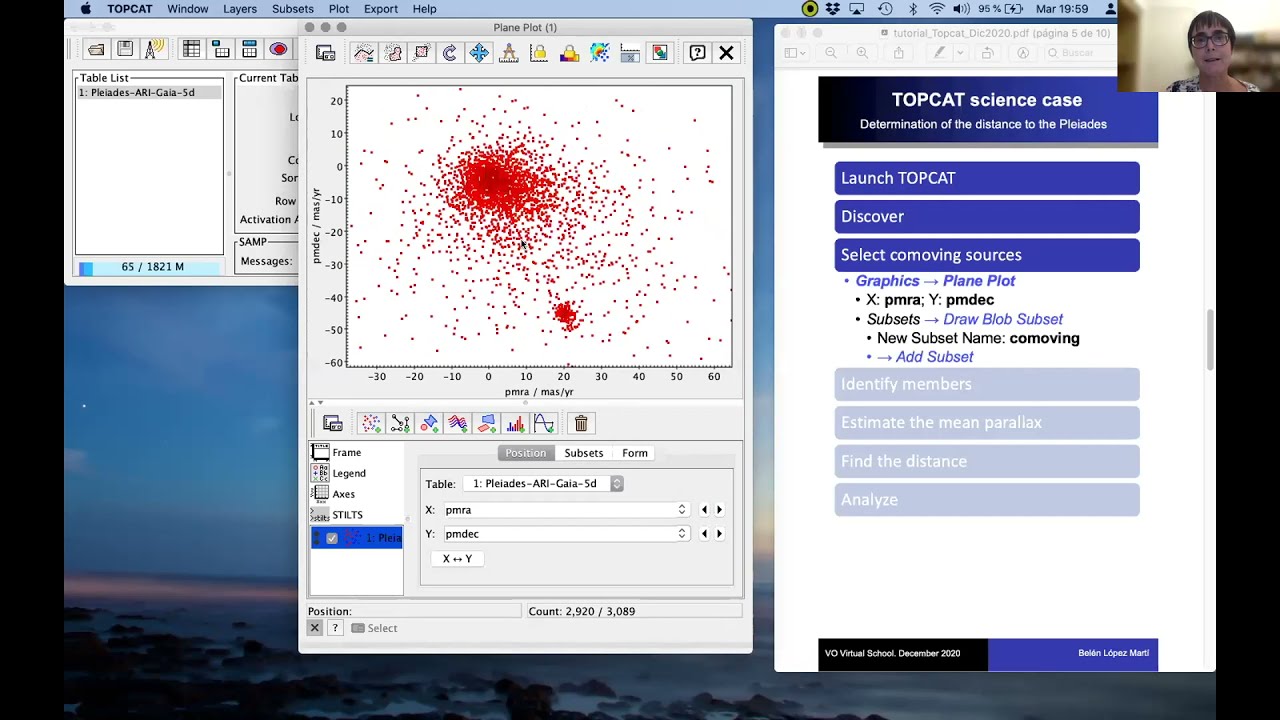Select the STILTS control entry
This screenshot has width=1280, height=720.
tap(356, 515)
